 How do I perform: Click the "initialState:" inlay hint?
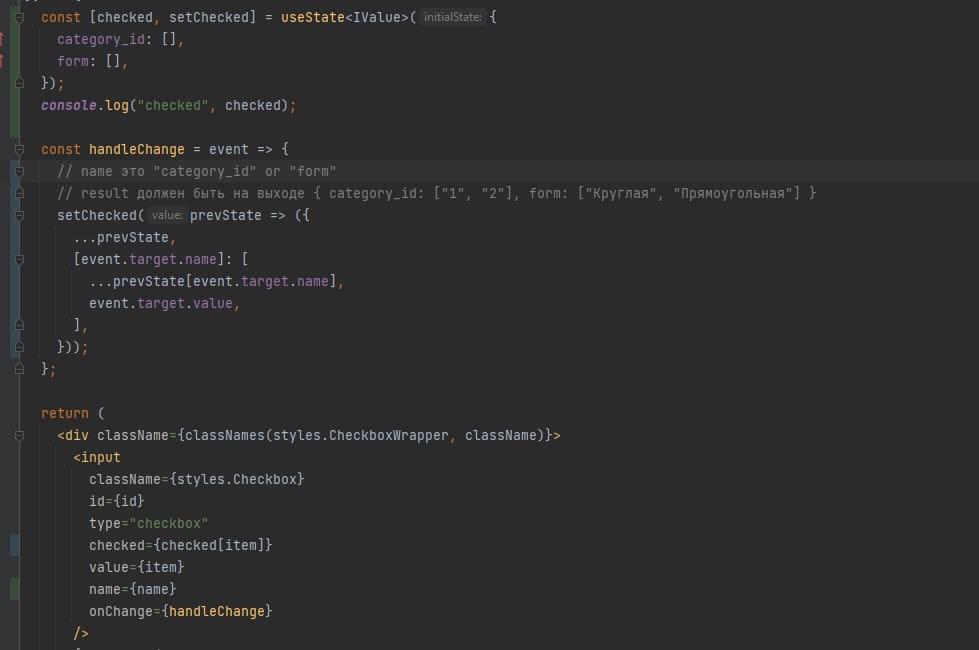click(x=453, y=17)
